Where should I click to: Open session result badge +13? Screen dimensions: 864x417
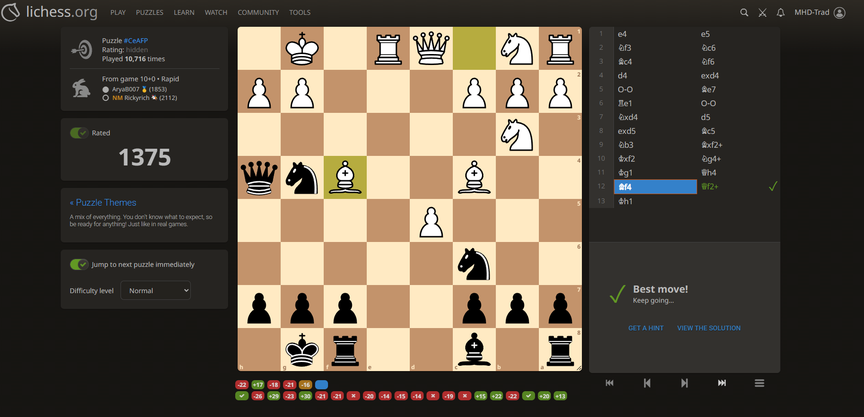pyautogui.click(x=560, y=396)
